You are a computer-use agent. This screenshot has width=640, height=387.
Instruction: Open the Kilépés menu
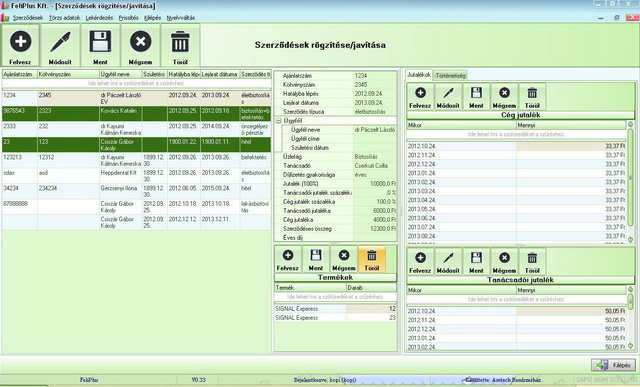[x=152, y=18]
